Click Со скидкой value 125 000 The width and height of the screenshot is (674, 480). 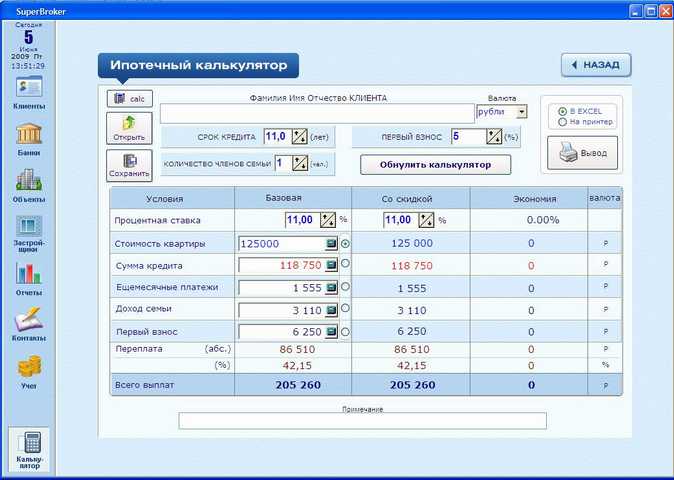(x=412, y=243)
